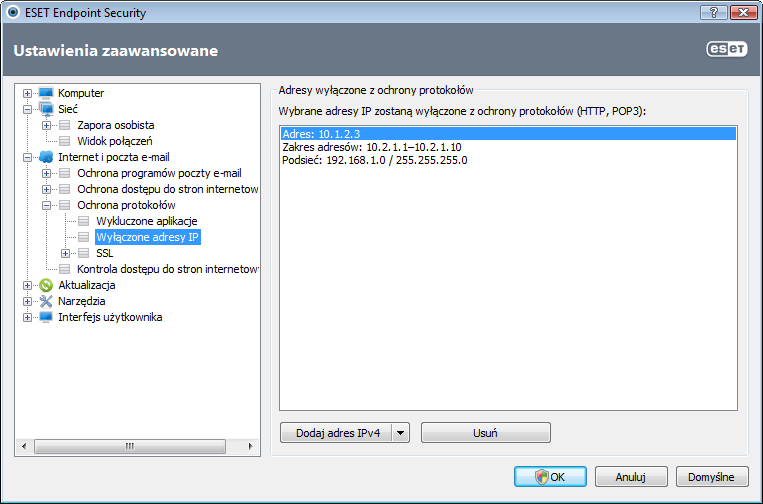Click the green Aktualizacja refresh icon

click(46, 285)
